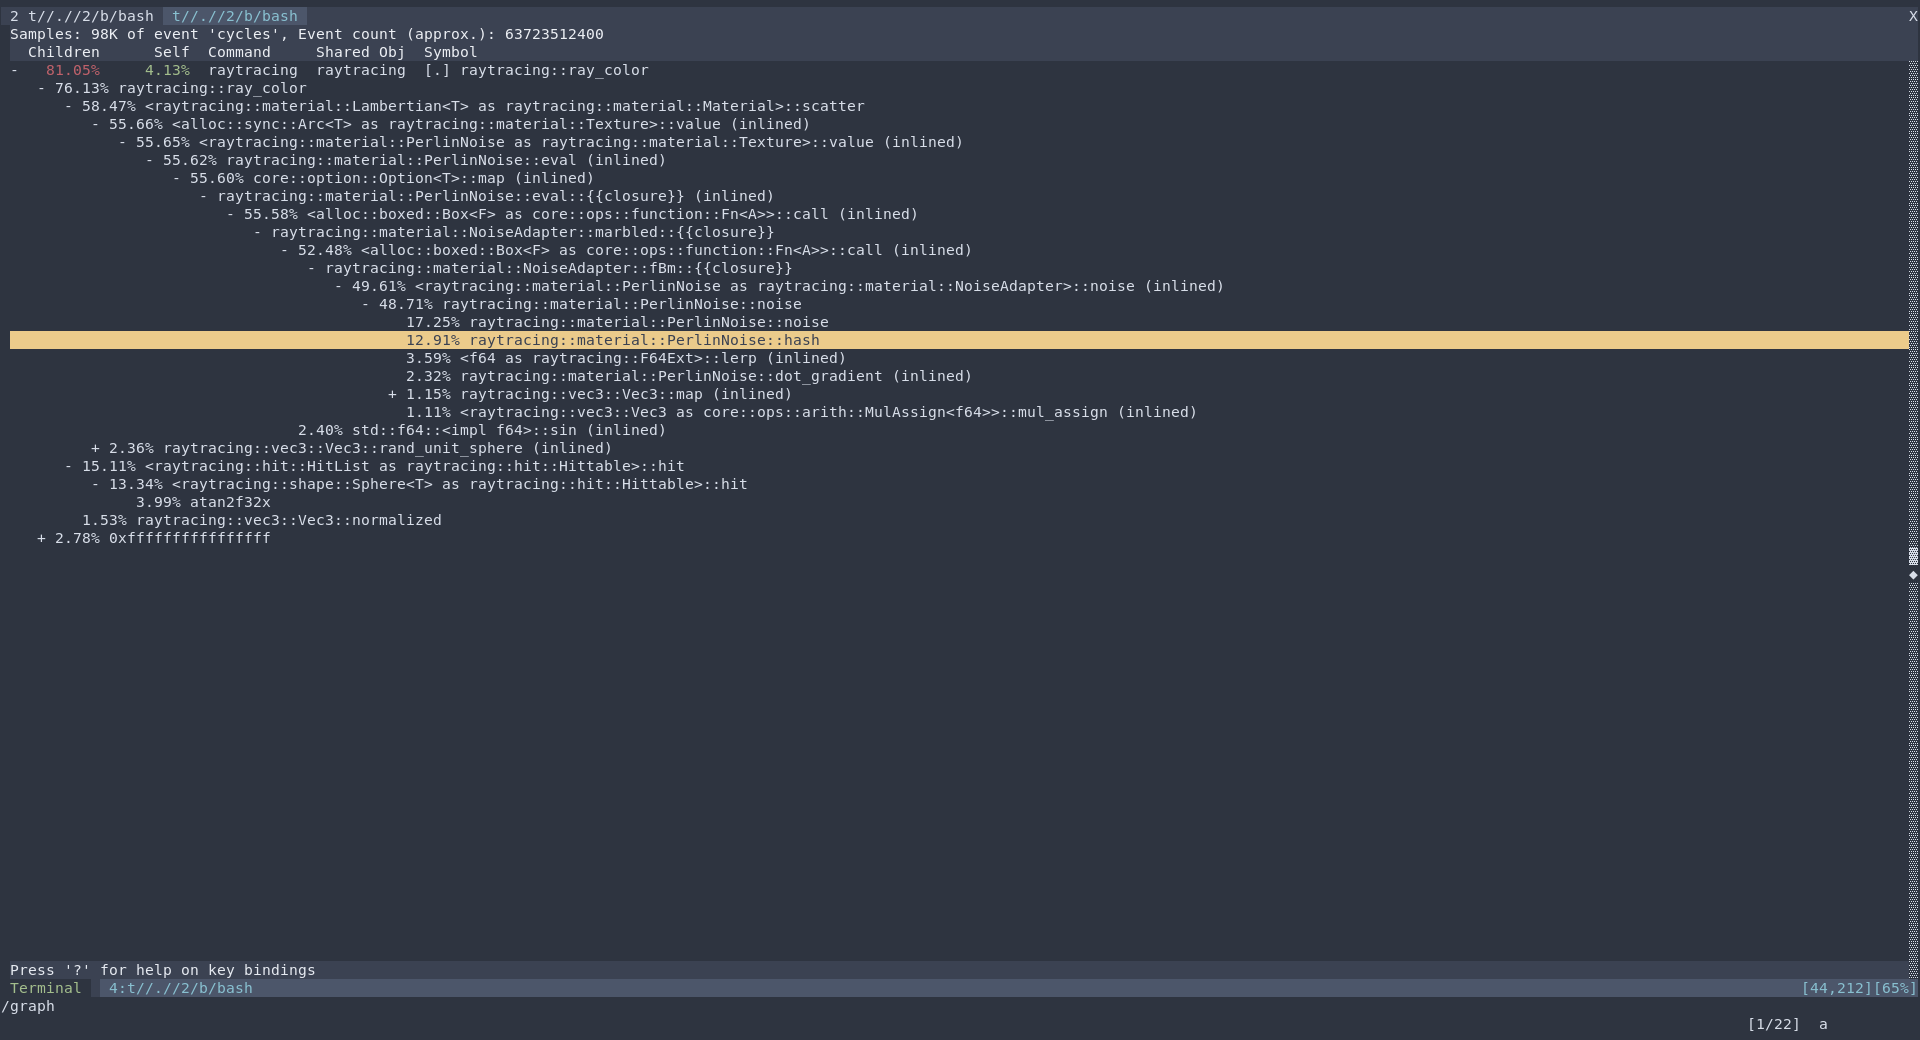
Task: Collapse the 55.58% Box Fn call node
Action: [230, 215]
